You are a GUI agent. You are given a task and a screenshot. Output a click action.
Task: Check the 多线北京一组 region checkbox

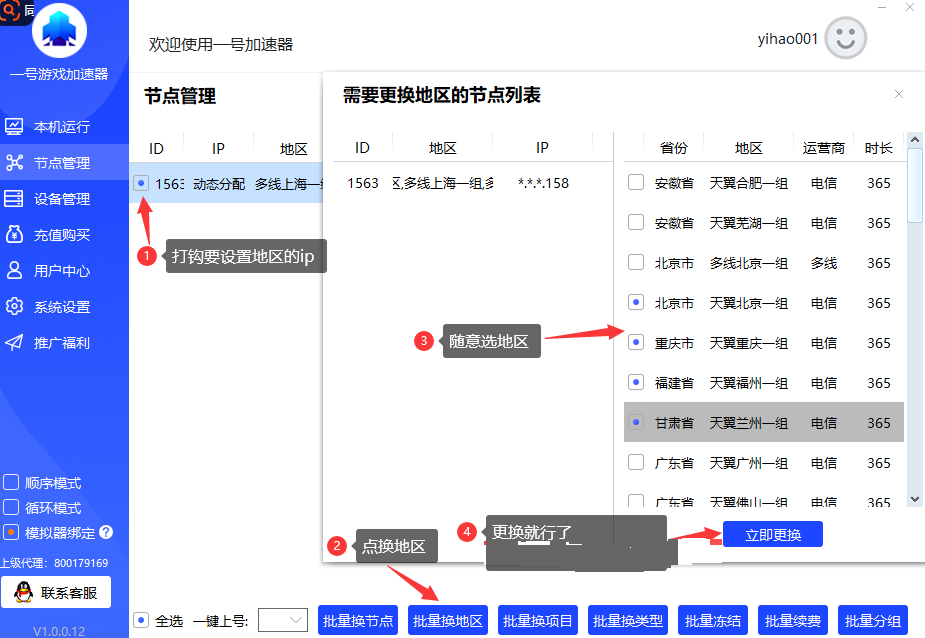[x=636, y=263]
